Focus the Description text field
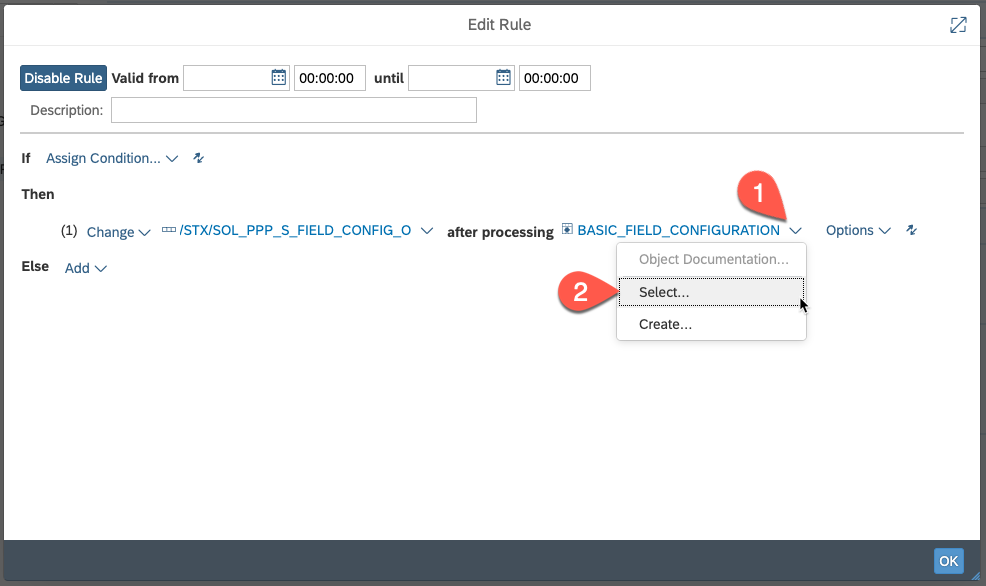 pyautogui.click(x=293, y=110)
